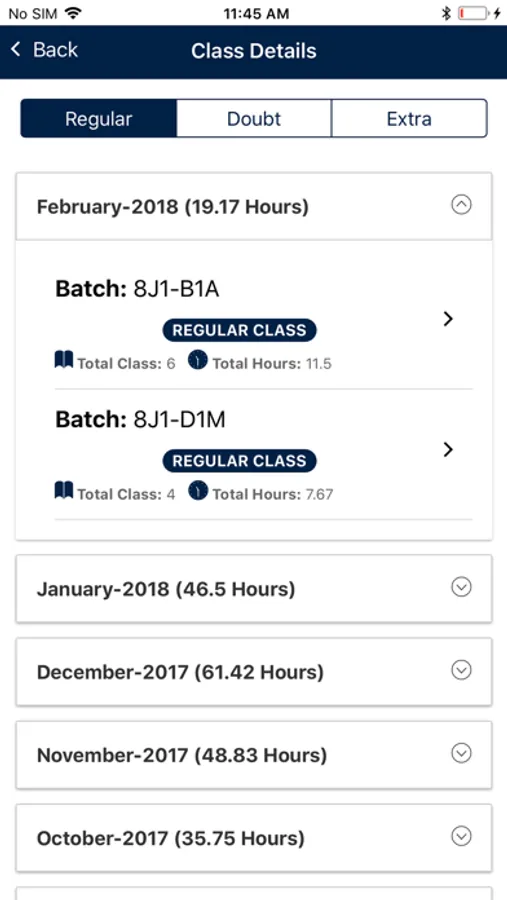
Task: Tap the Bluetooth status icon
Action: tap(446, 13)
